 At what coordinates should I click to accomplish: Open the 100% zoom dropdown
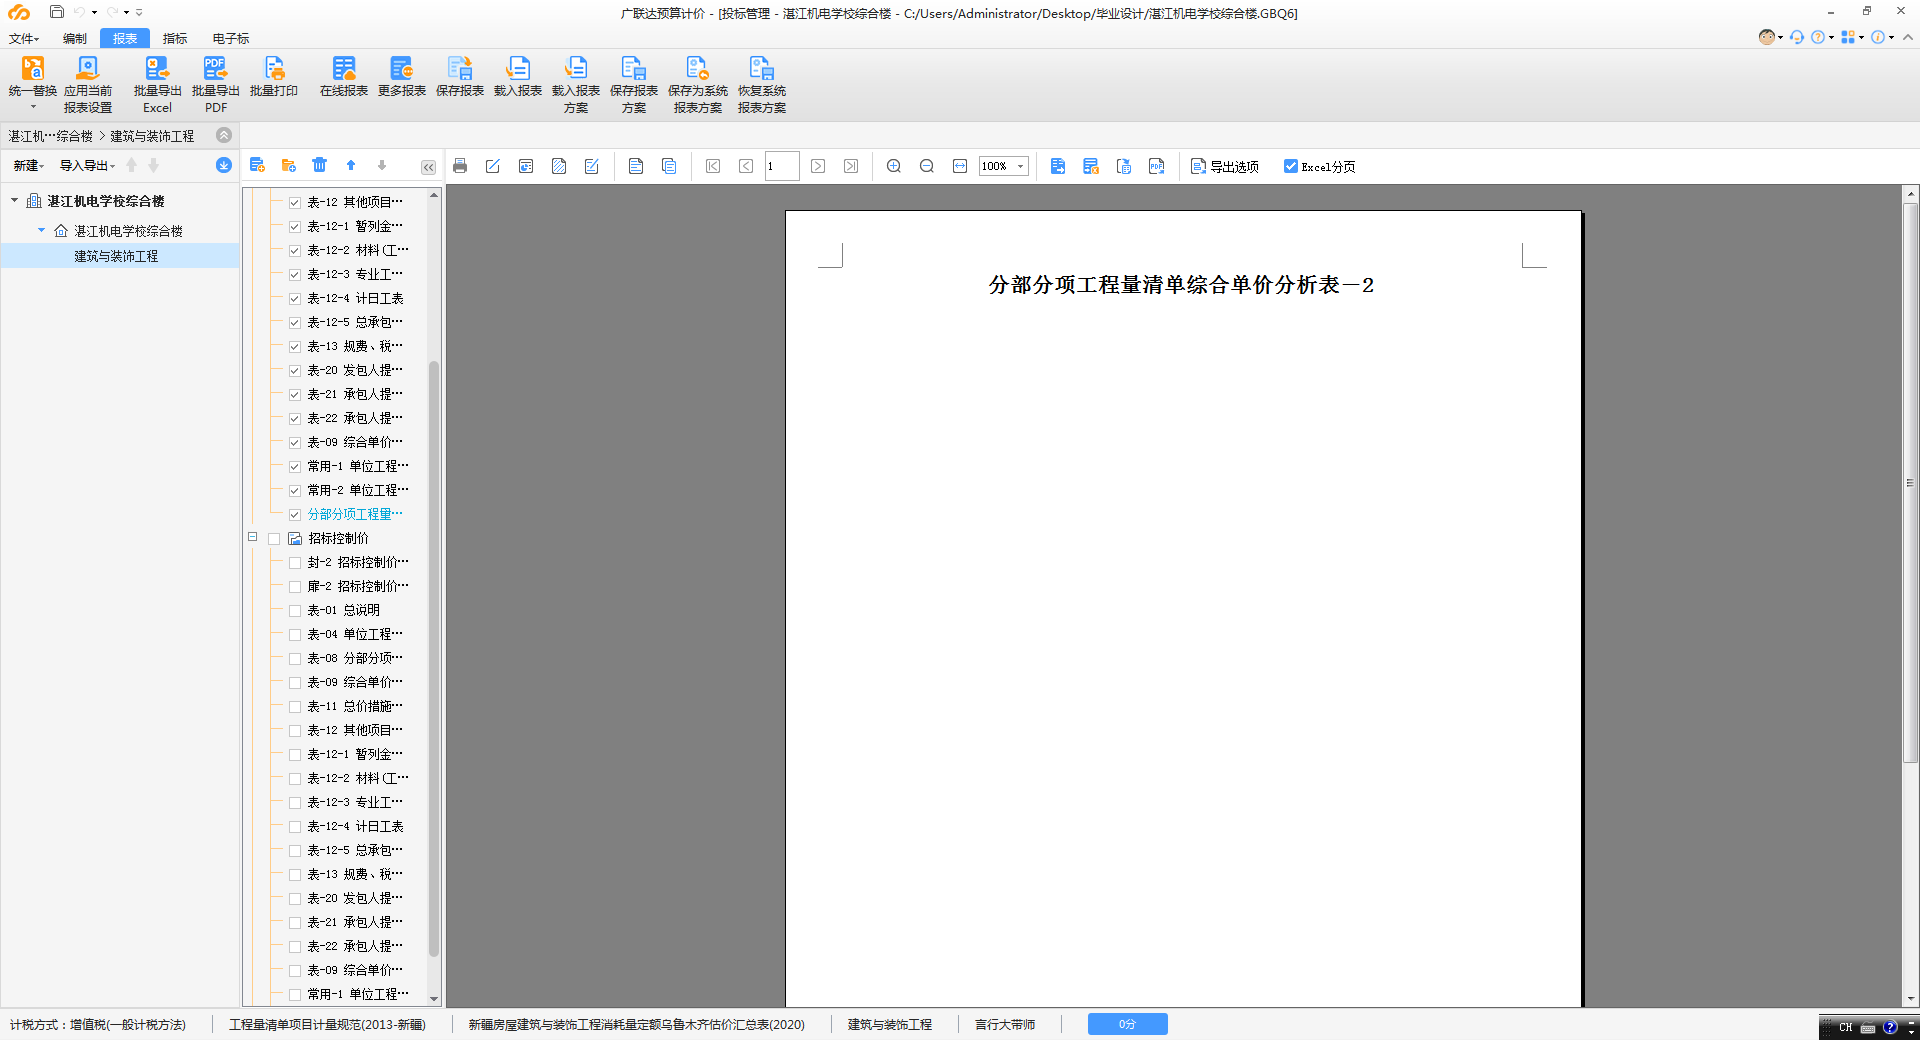tap(1020, 166)
